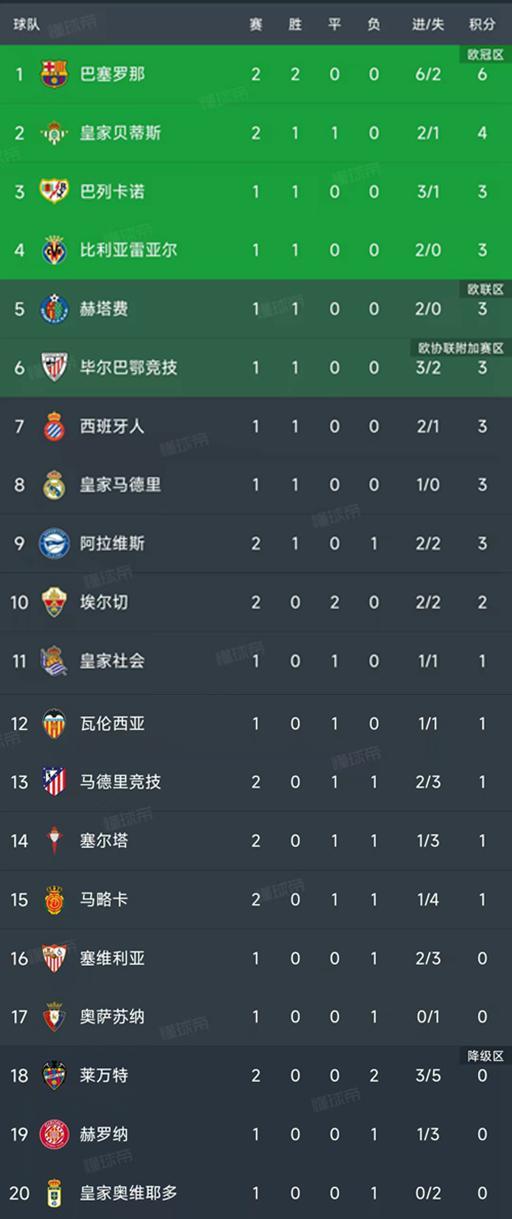The image size is (512, 1219).
Task: Open the 莱万特 row in relegation zone
Action: click(x=256, y=1076)
